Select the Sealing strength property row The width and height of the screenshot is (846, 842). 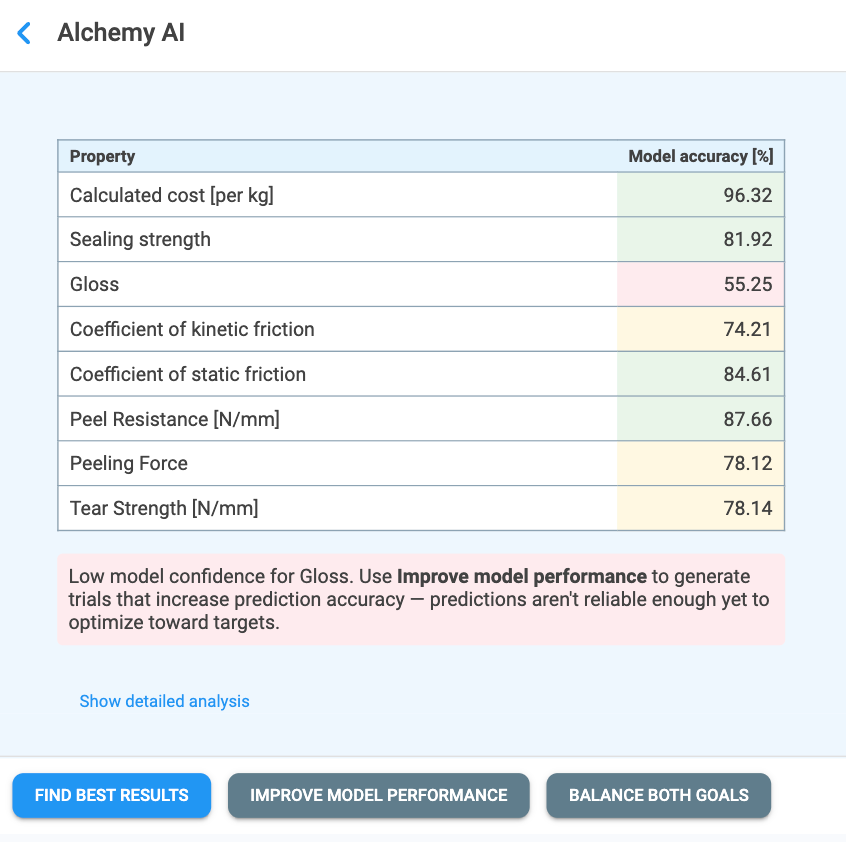(x=421, y=239)
